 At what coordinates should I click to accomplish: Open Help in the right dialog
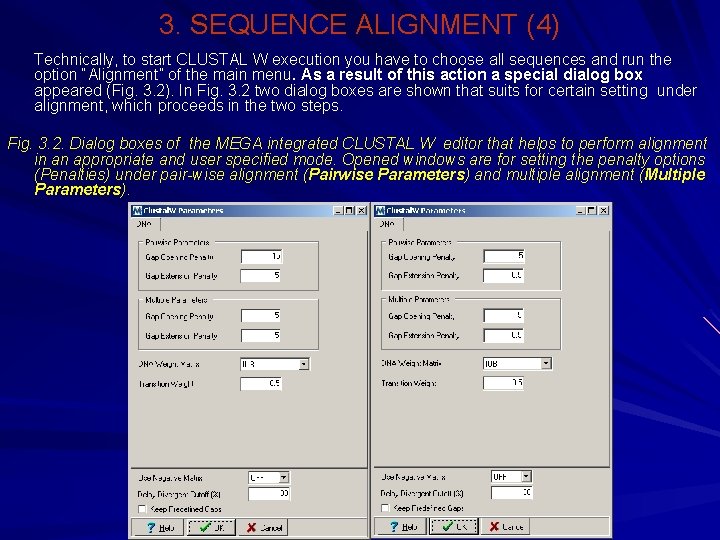[x=401, y=526]
